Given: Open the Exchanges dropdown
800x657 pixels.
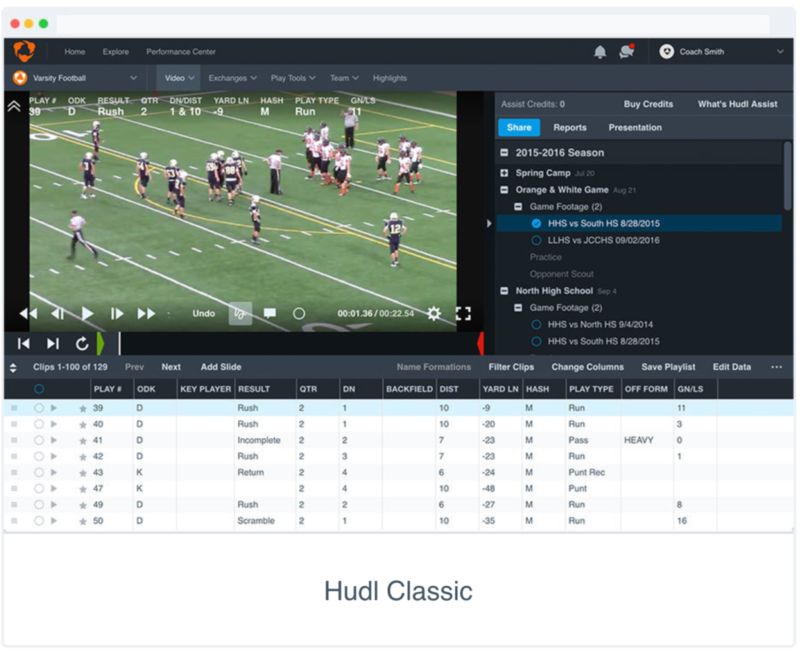Looking at the screenshot, I should coord(232,78).
